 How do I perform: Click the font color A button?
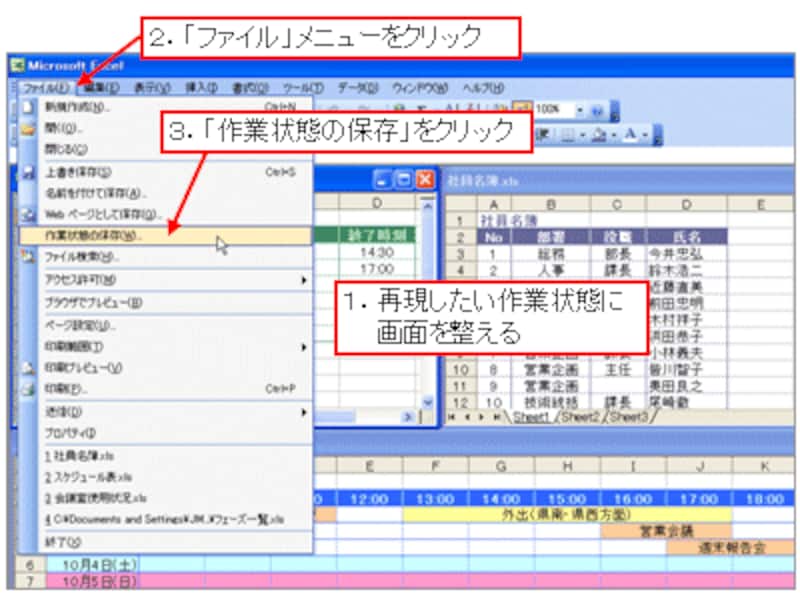(x=631, y=135)
